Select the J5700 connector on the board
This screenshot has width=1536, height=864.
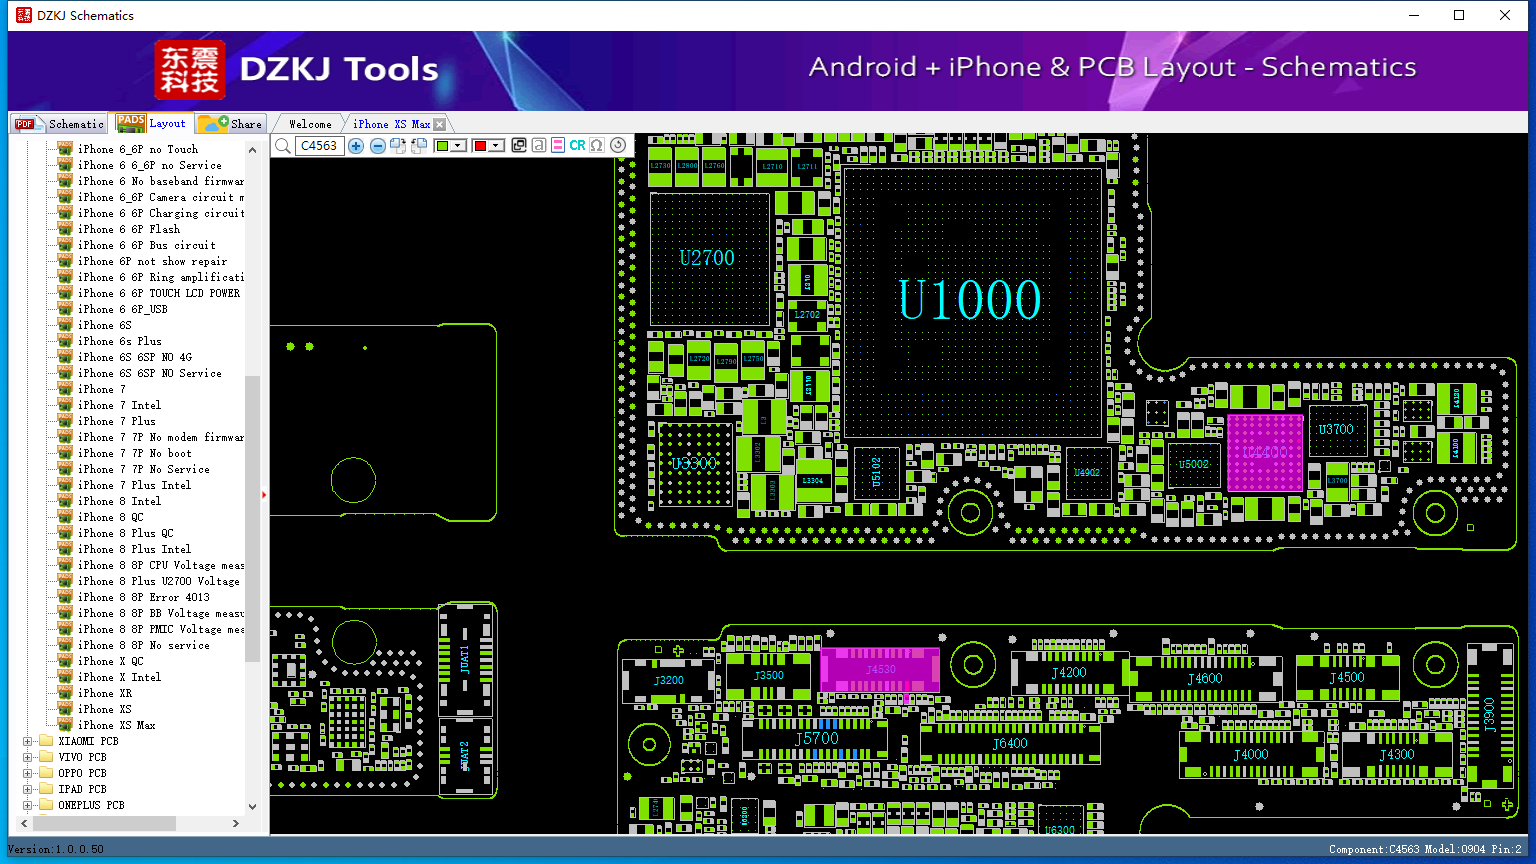[x=817, y=739]
